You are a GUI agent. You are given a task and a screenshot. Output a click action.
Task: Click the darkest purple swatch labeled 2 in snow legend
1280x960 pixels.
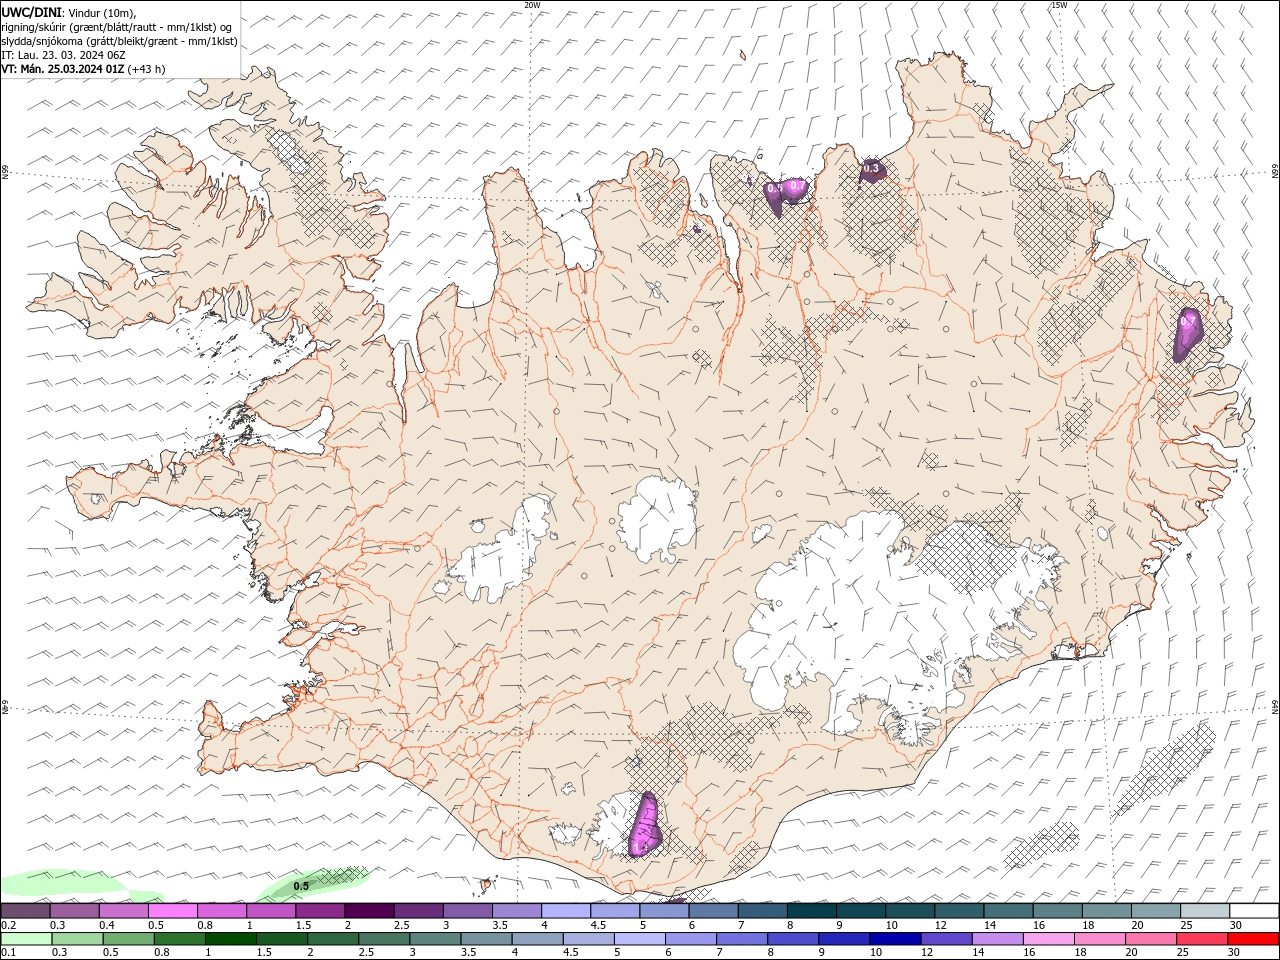pos(368,911)
